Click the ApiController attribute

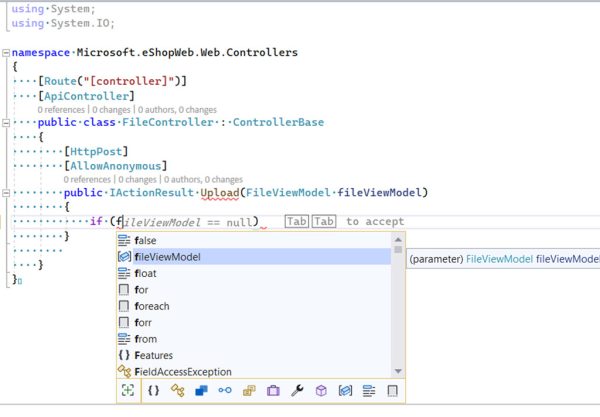coord(86,96)
